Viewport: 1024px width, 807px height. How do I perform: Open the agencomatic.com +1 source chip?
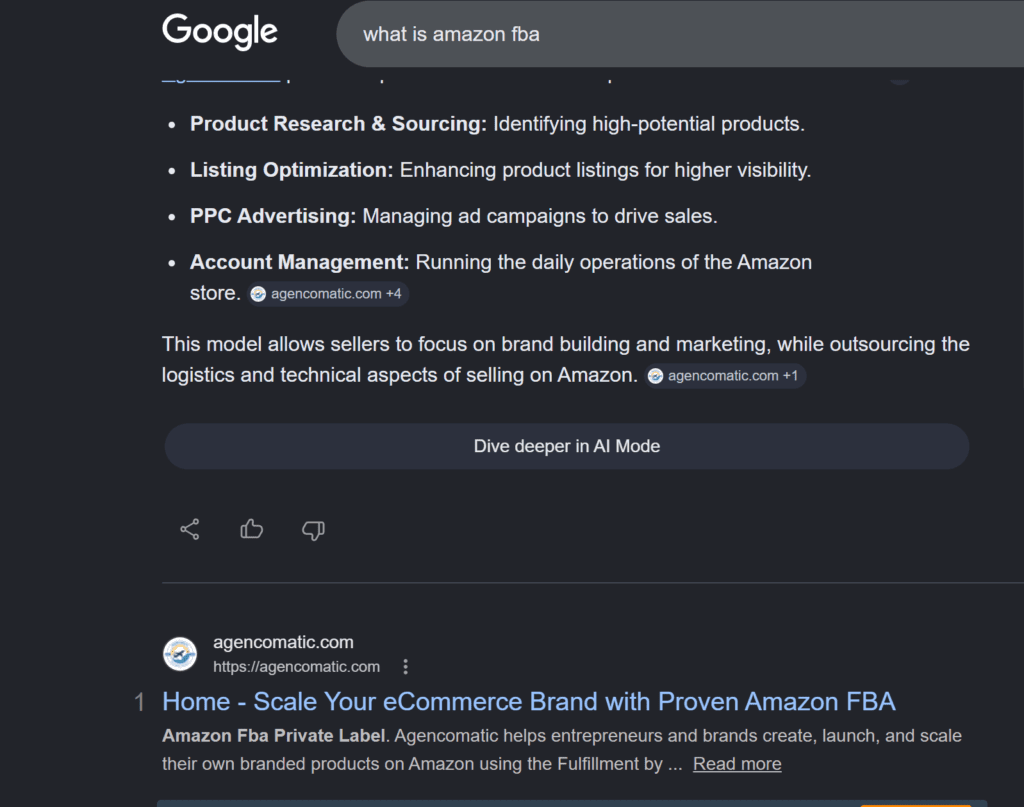tap(725, 376)
